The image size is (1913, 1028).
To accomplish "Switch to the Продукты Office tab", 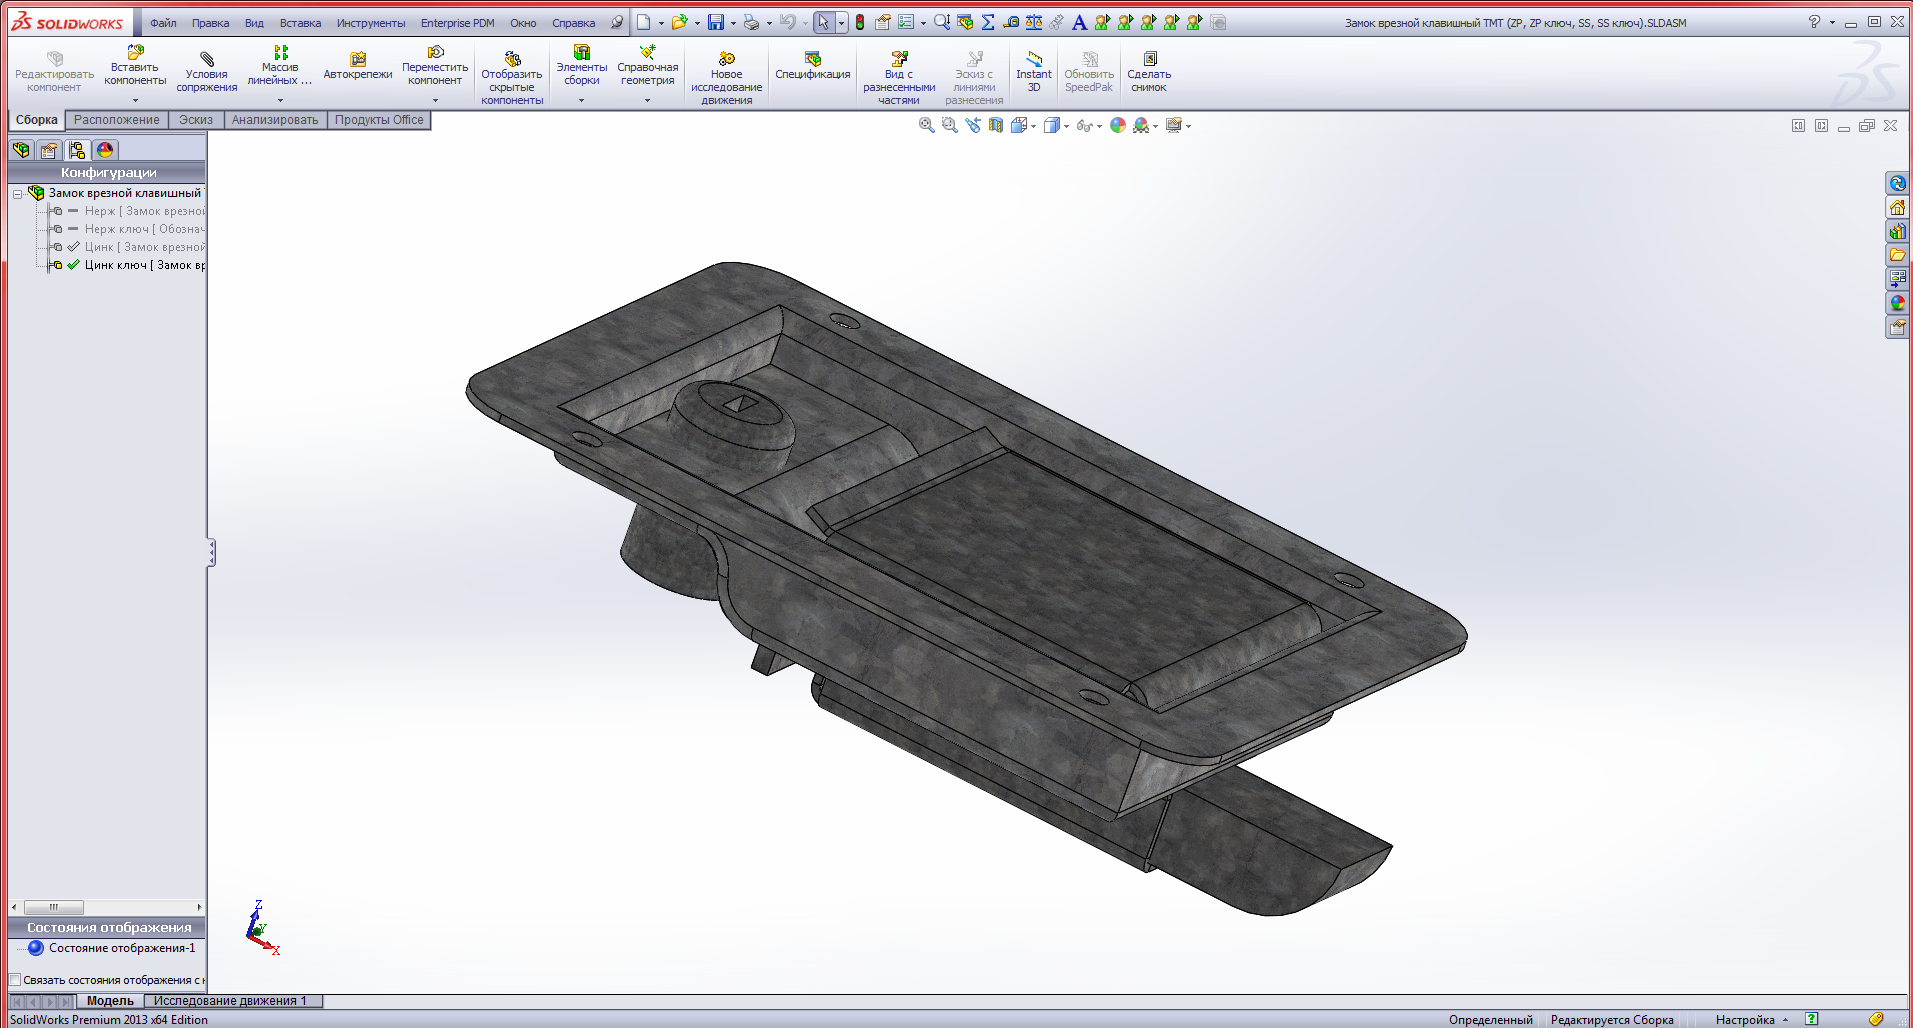I will click(x=379, y=120).
